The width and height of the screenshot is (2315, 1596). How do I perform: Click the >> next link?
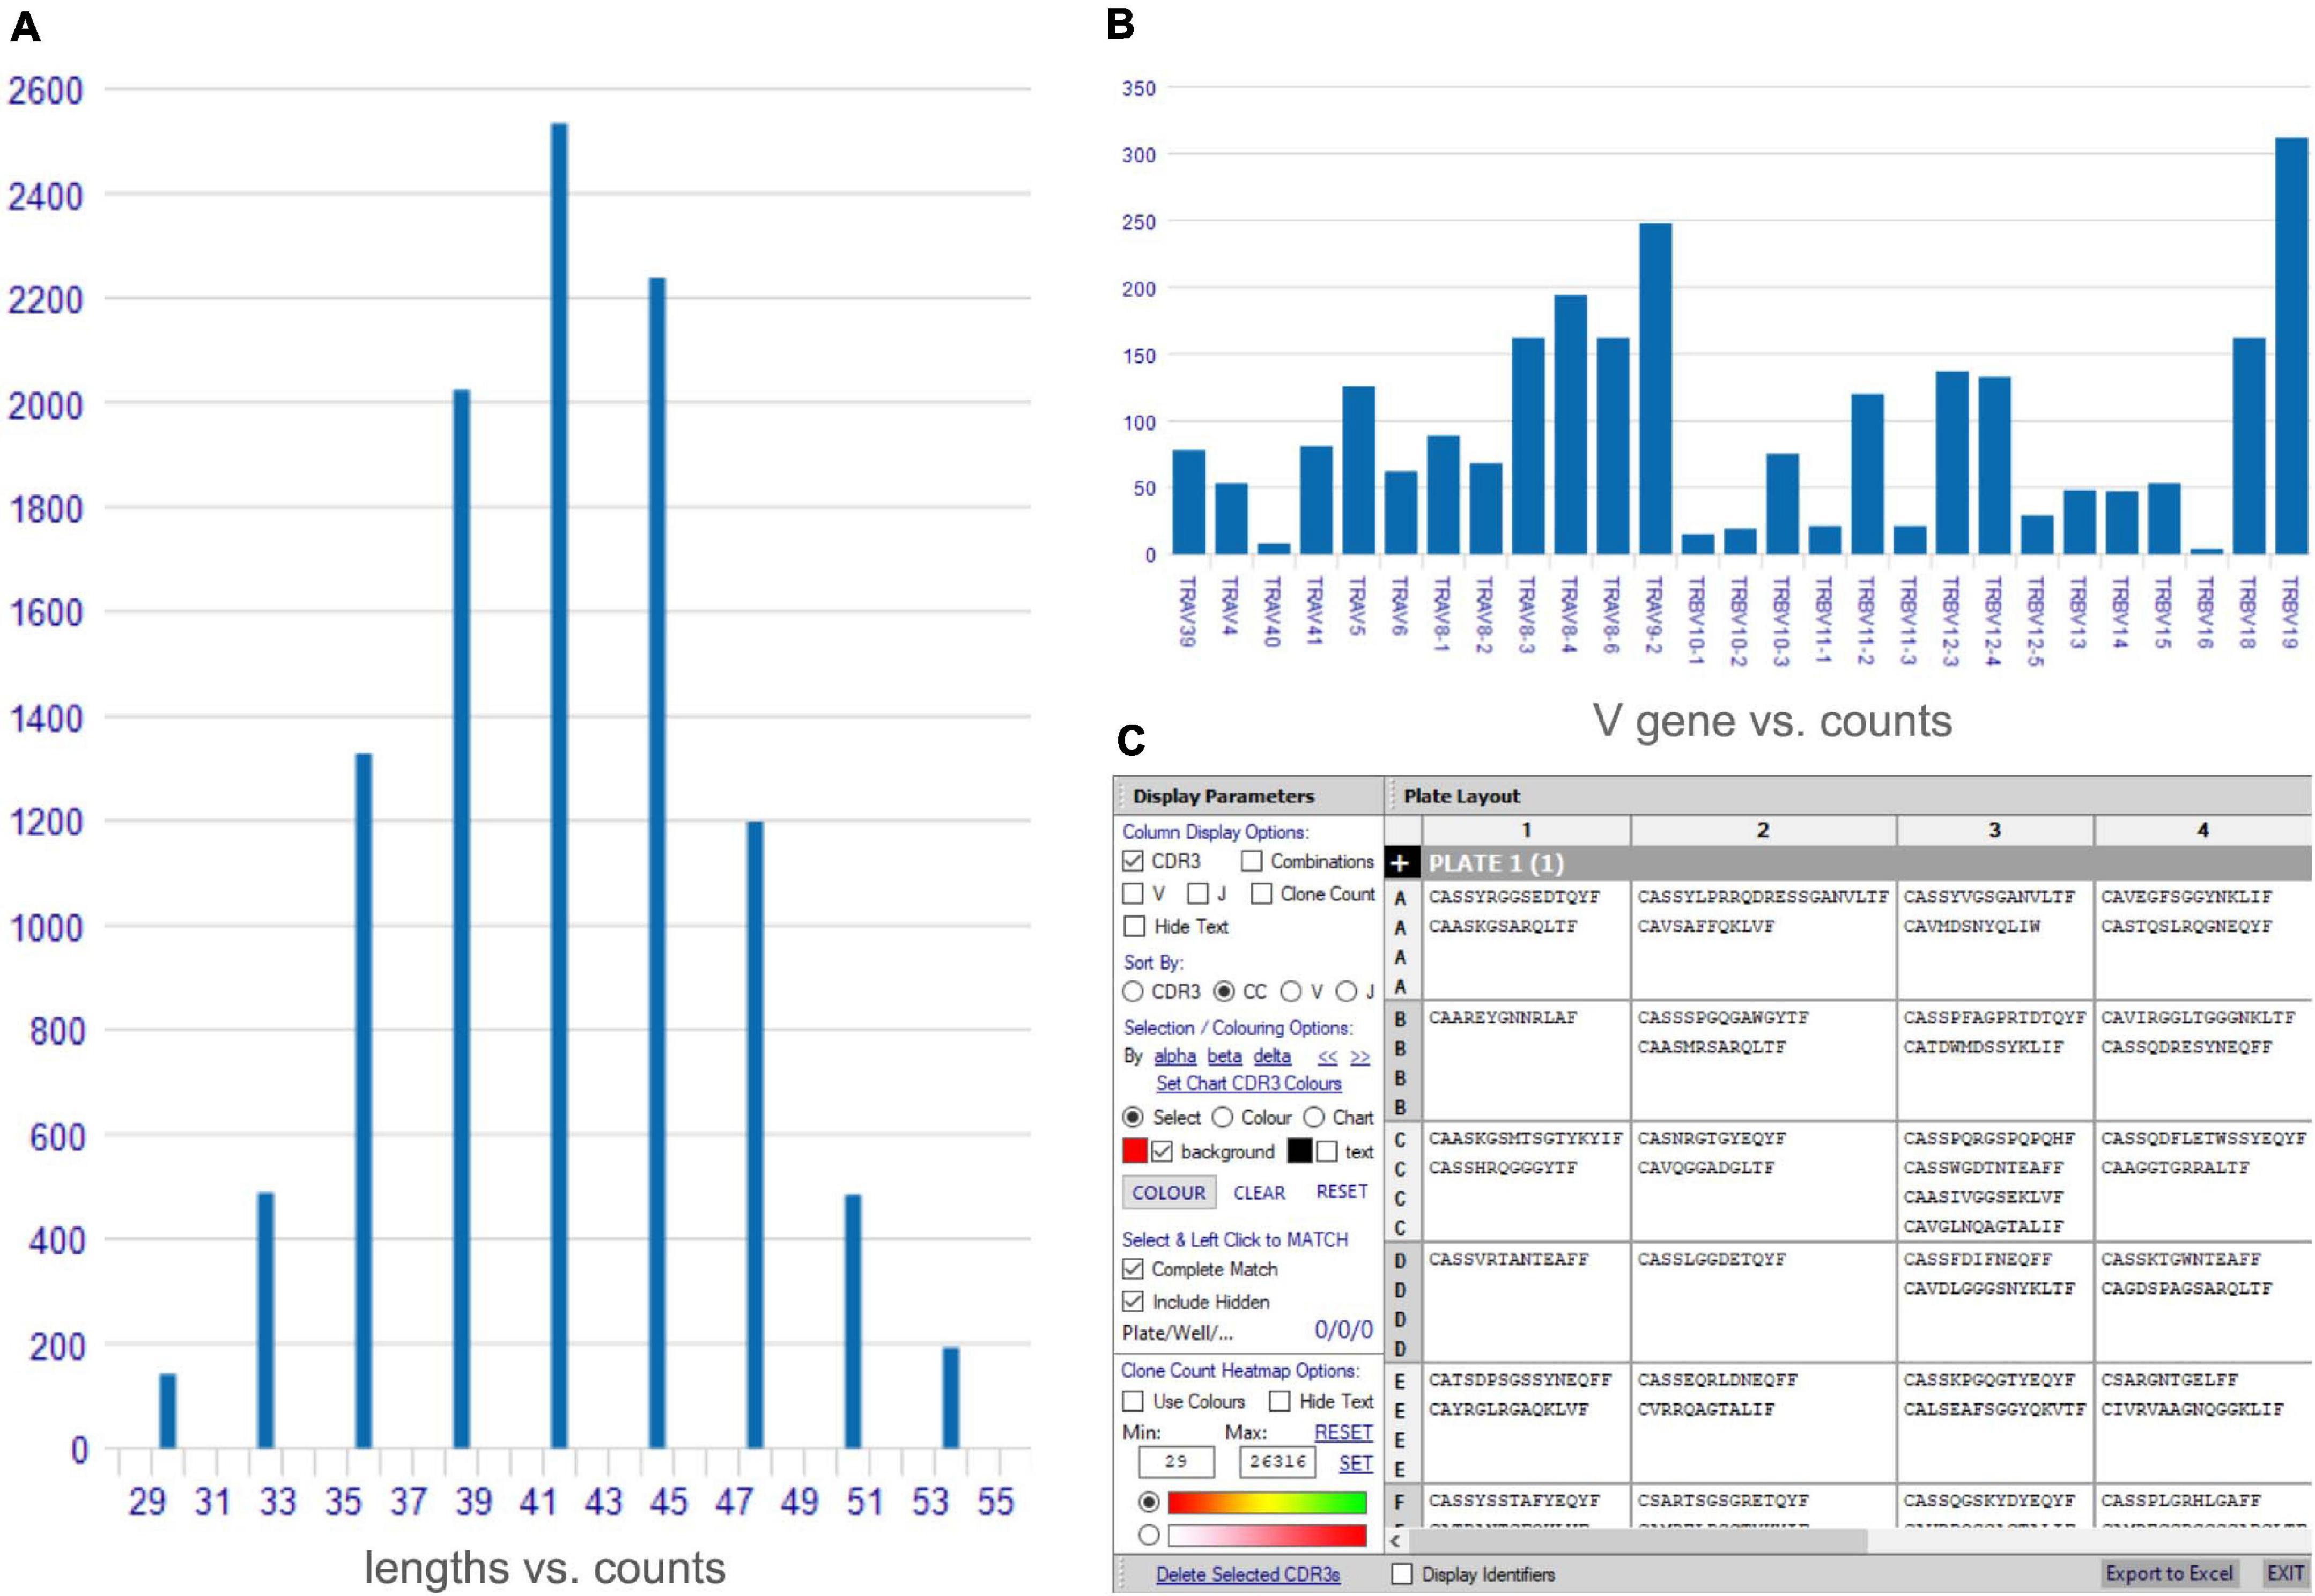tap(1360, 1057)
